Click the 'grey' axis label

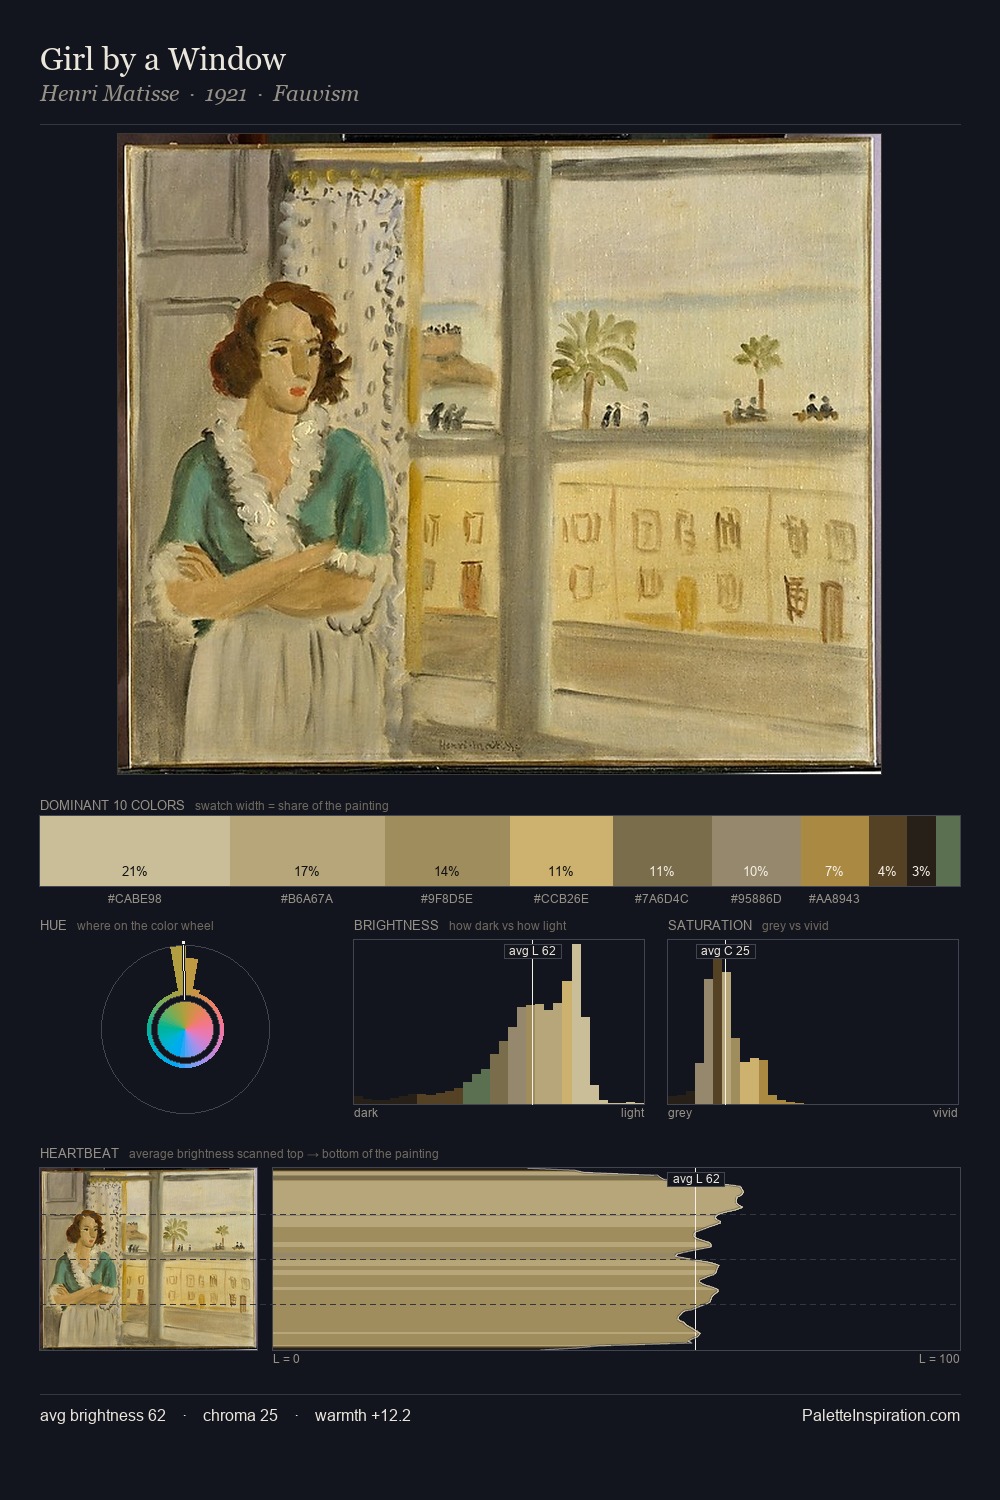[680, 1113]
